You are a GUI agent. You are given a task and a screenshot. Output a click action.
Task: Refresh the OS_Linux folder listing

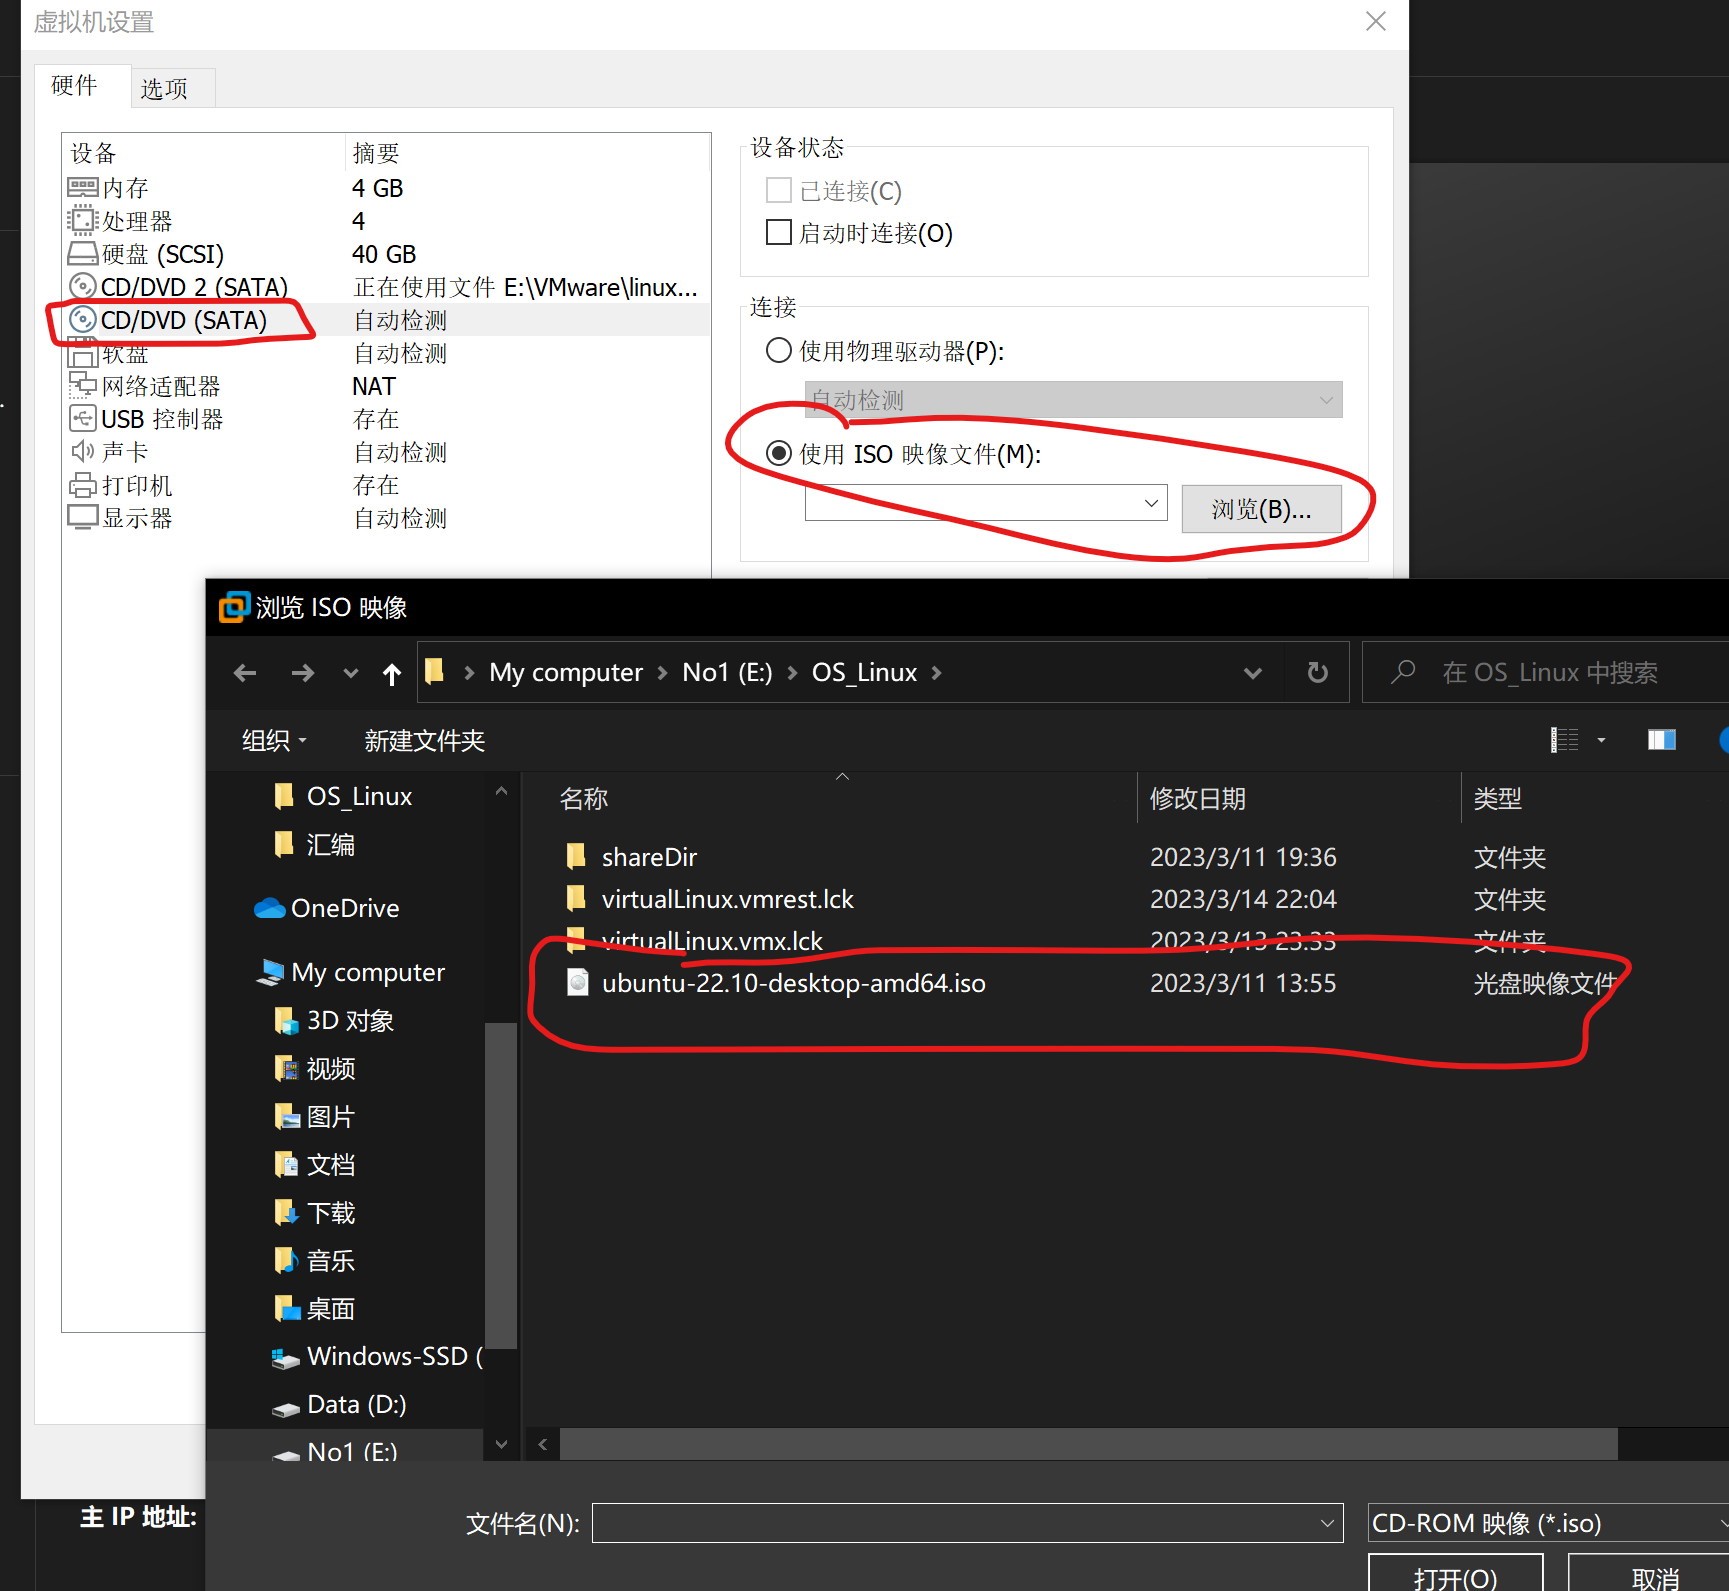[x=1318, y=672]
